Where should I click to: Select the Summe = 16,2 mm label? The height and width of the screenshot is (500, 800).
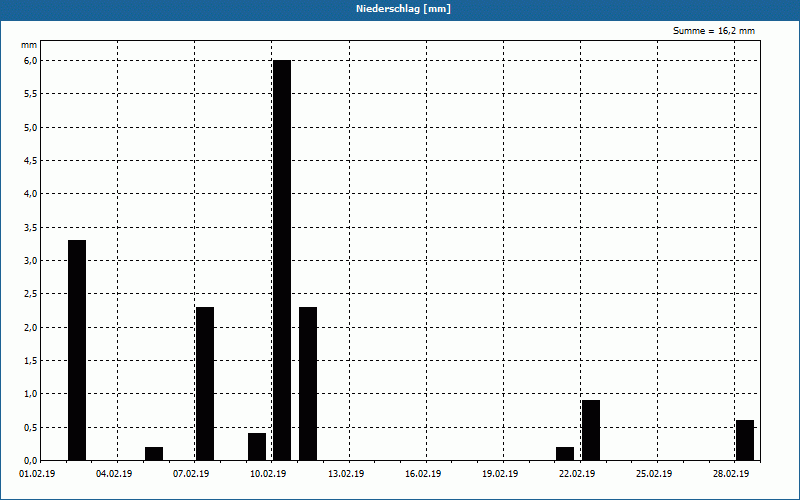[x=714, y=31]
